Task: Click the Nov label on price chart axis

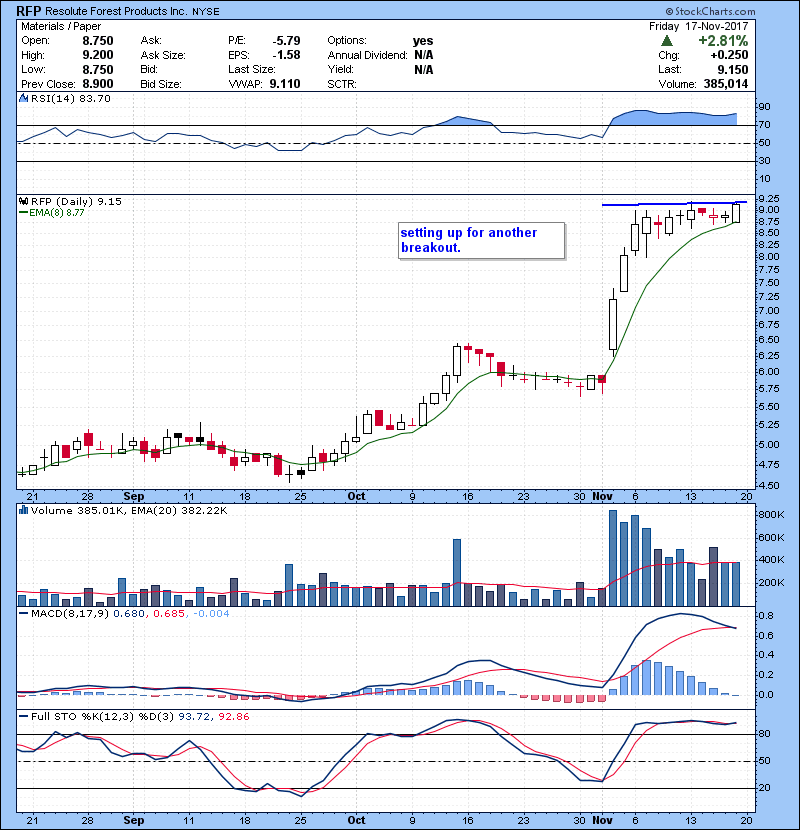Action: [x=603, y=496]
